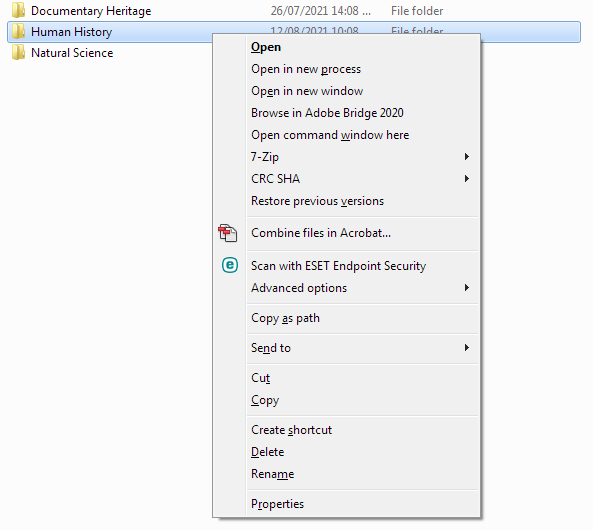
Task: Expand the Send to submenu arrow
Action: (467, 348)
